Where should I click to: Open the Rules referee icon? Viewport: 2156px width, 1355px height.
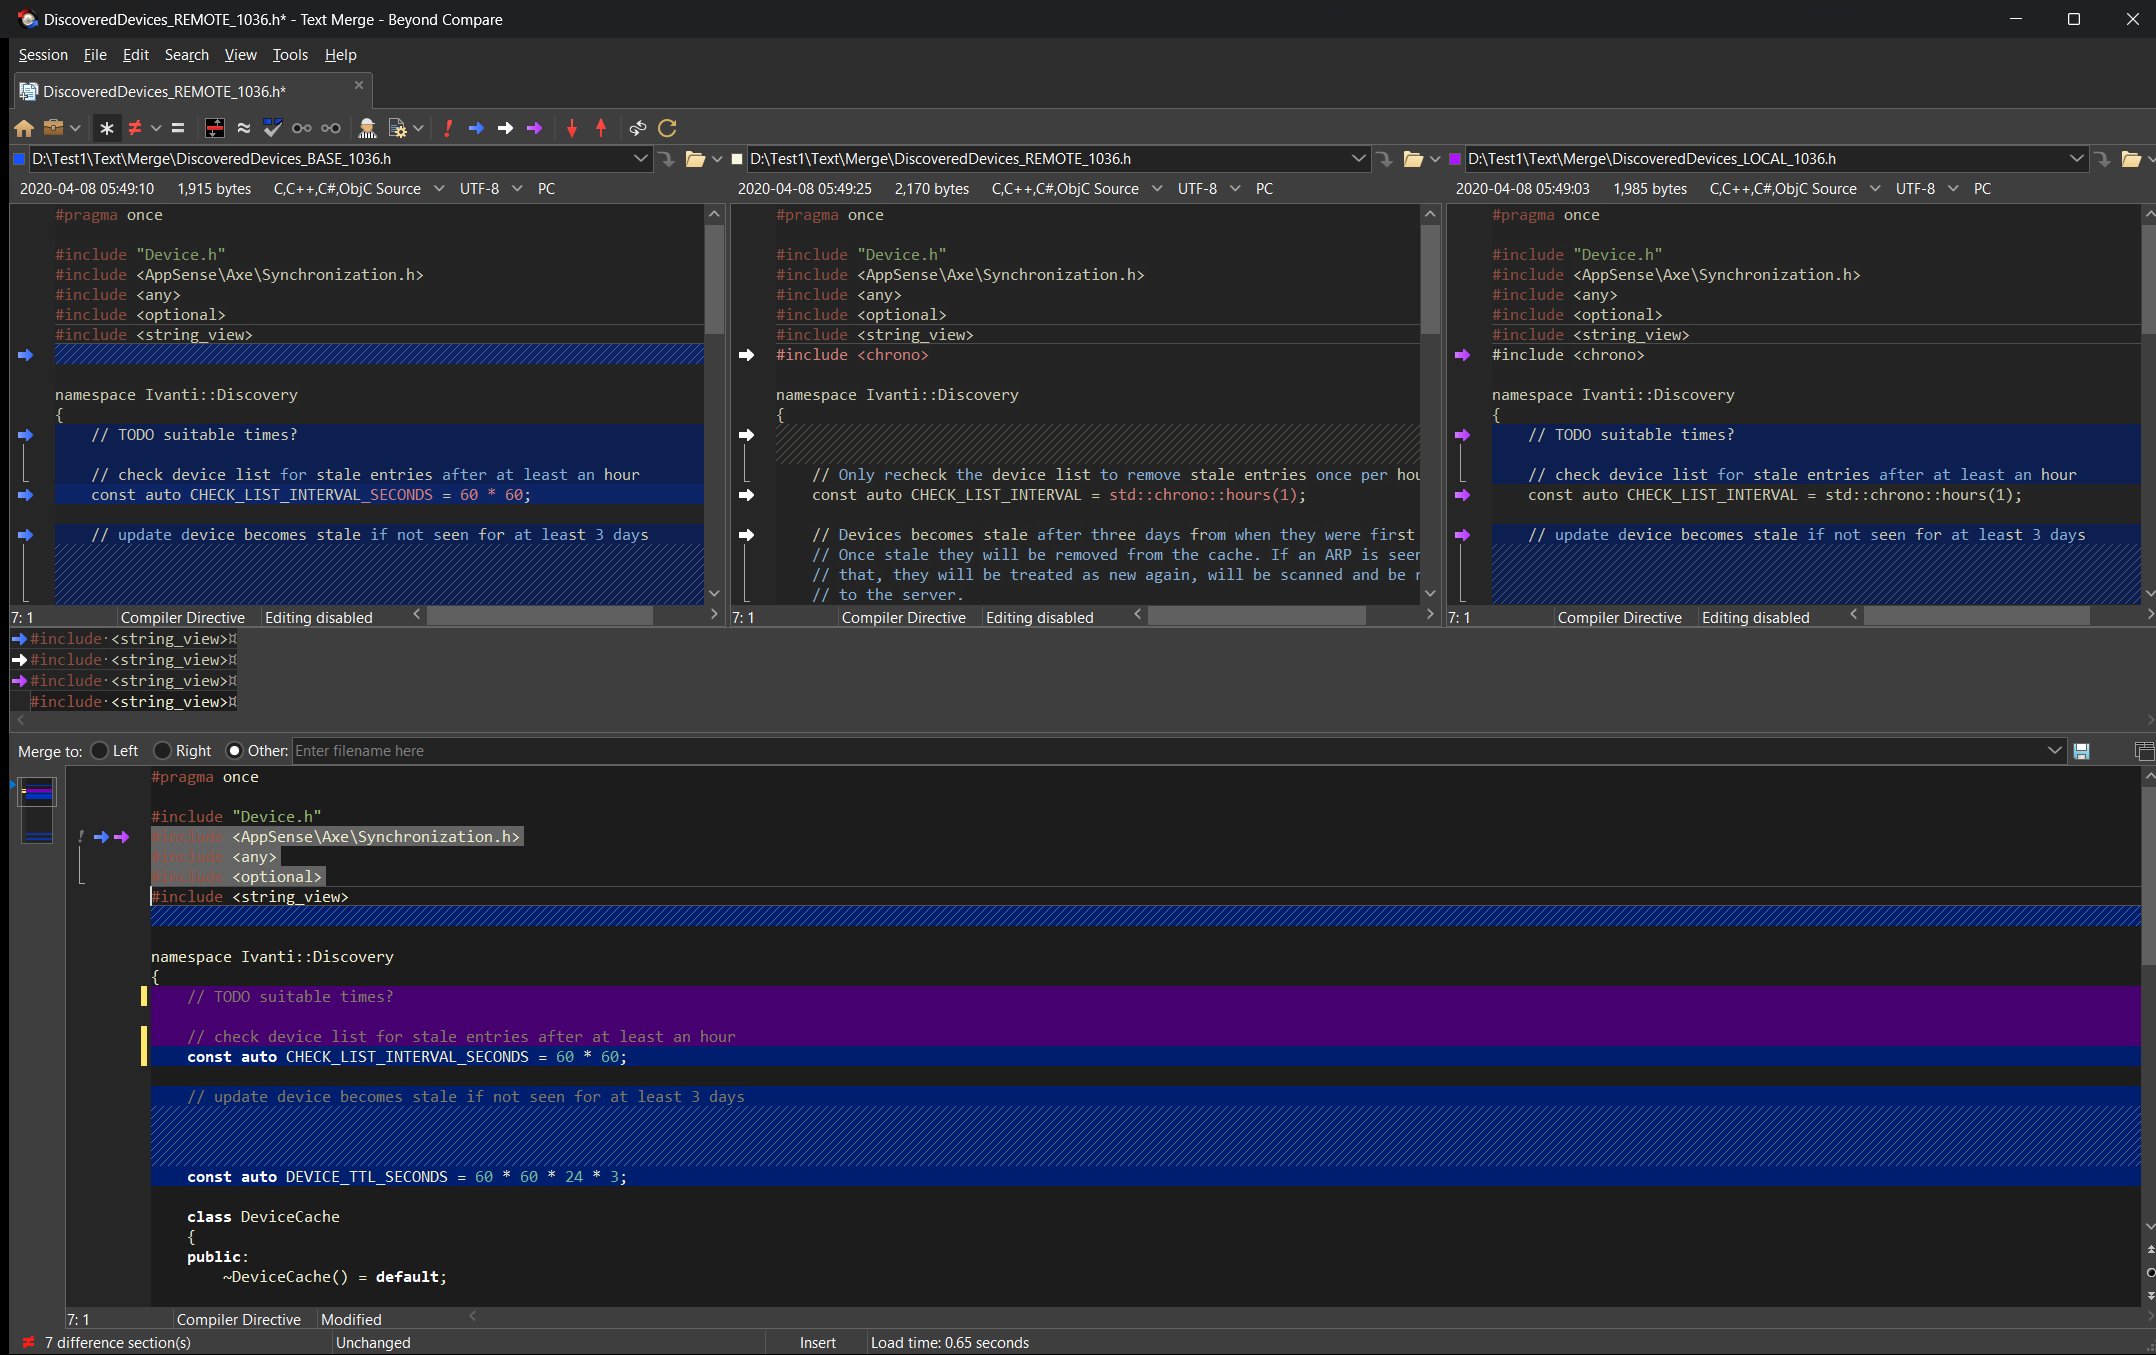(x=367, y=128)
